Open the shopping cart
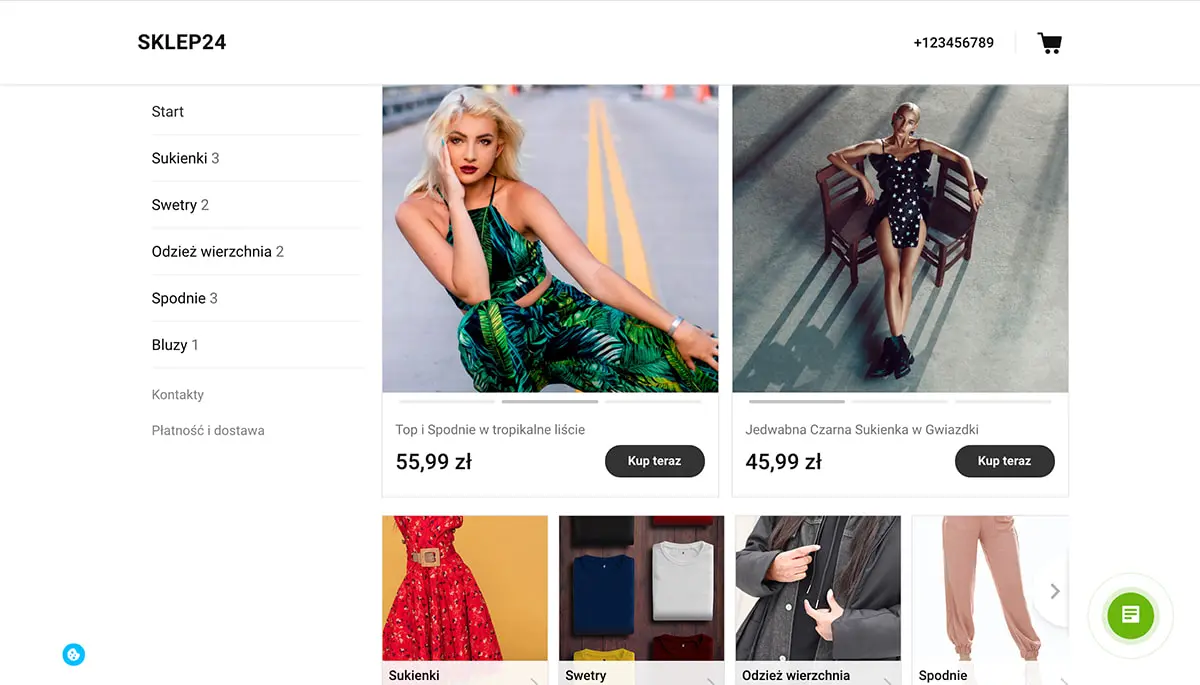Screen dimensions: 1200x685 [x=1049, y=43]
